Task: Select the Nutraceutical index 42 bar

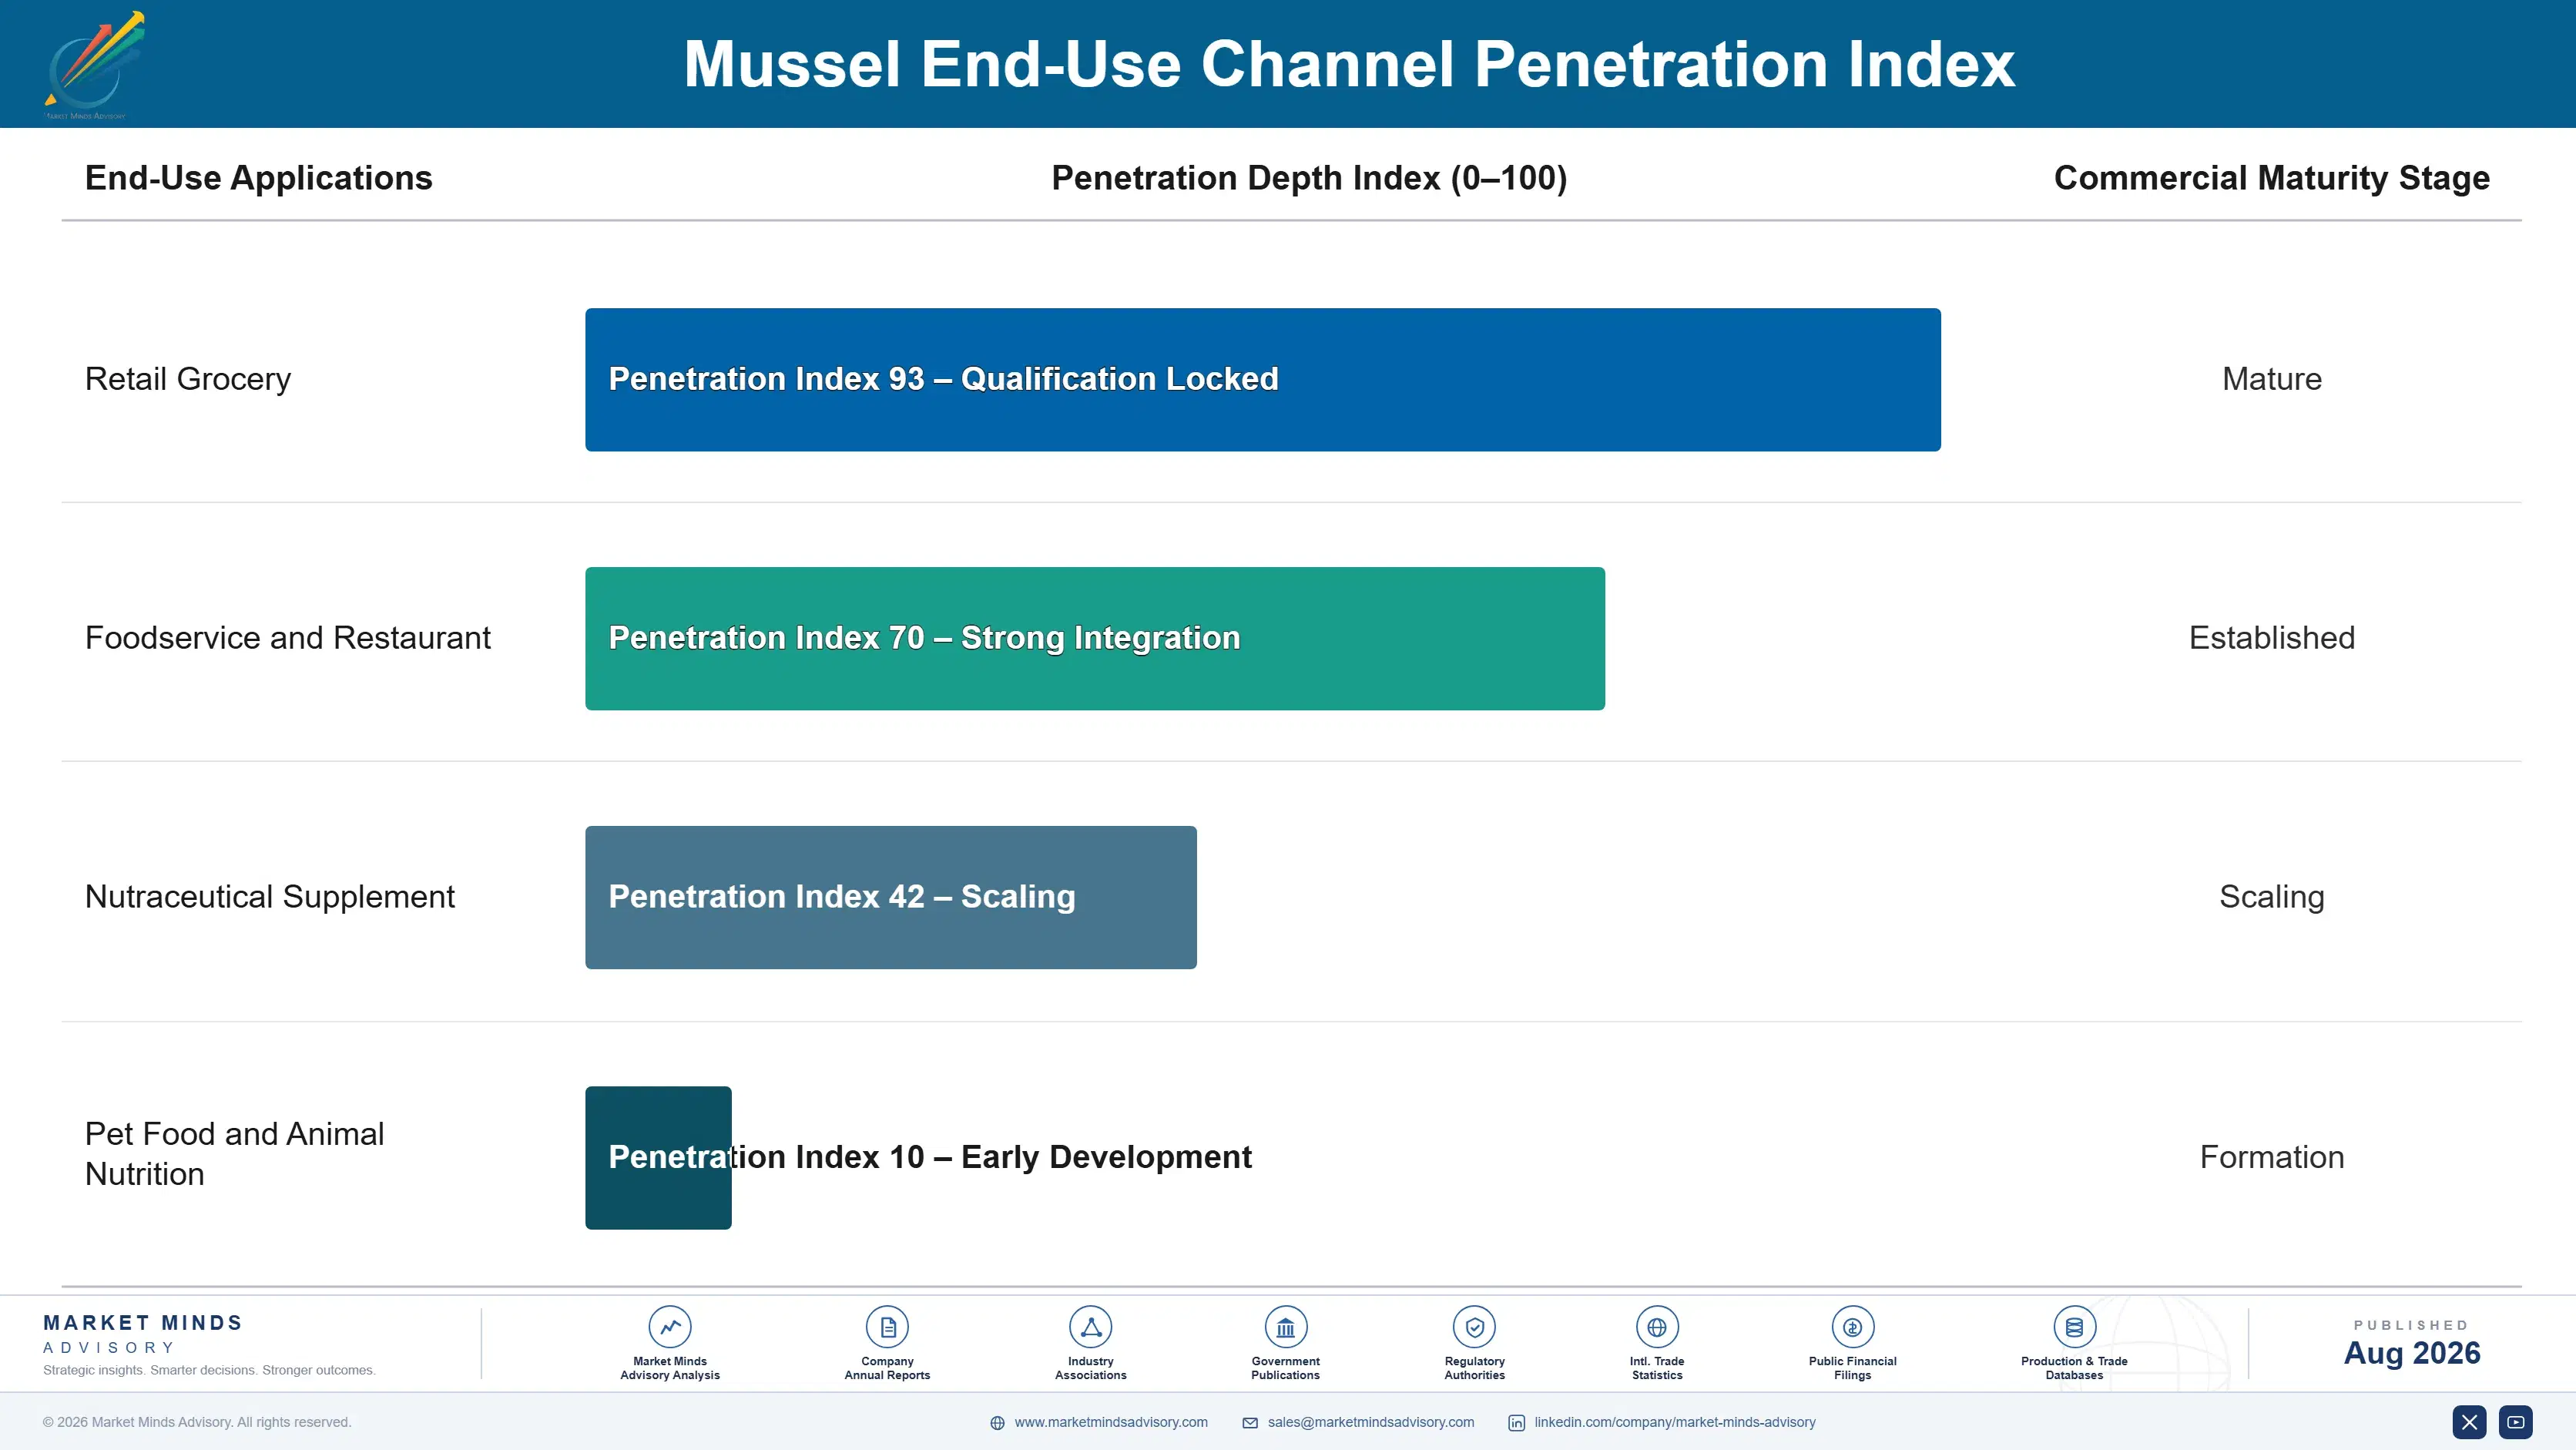Action: click(891, 897)
